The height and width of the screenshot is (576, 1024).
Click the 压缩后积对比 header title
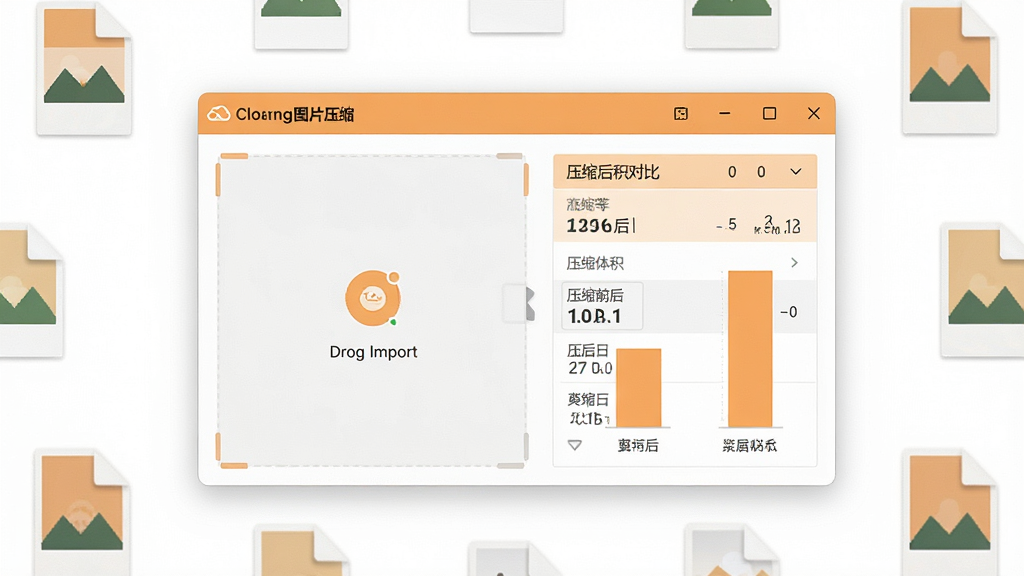coord(613,172)
